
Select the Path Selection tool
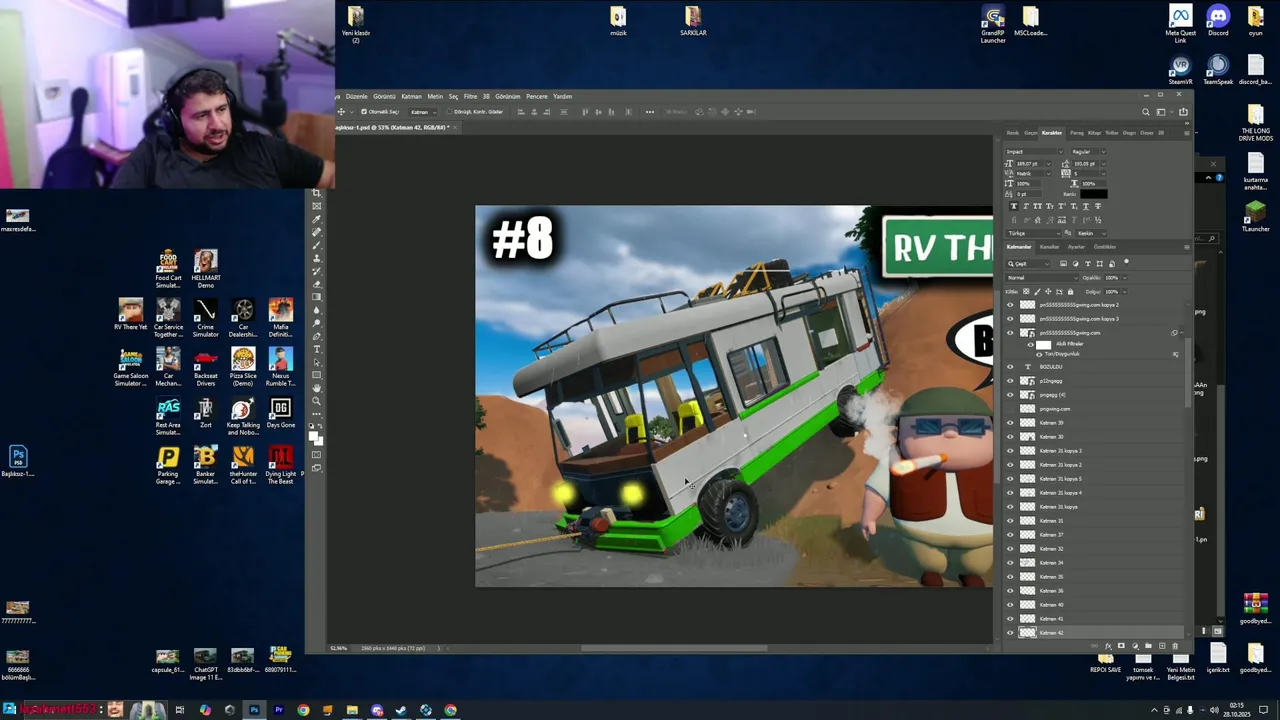[x=317, y=362]
